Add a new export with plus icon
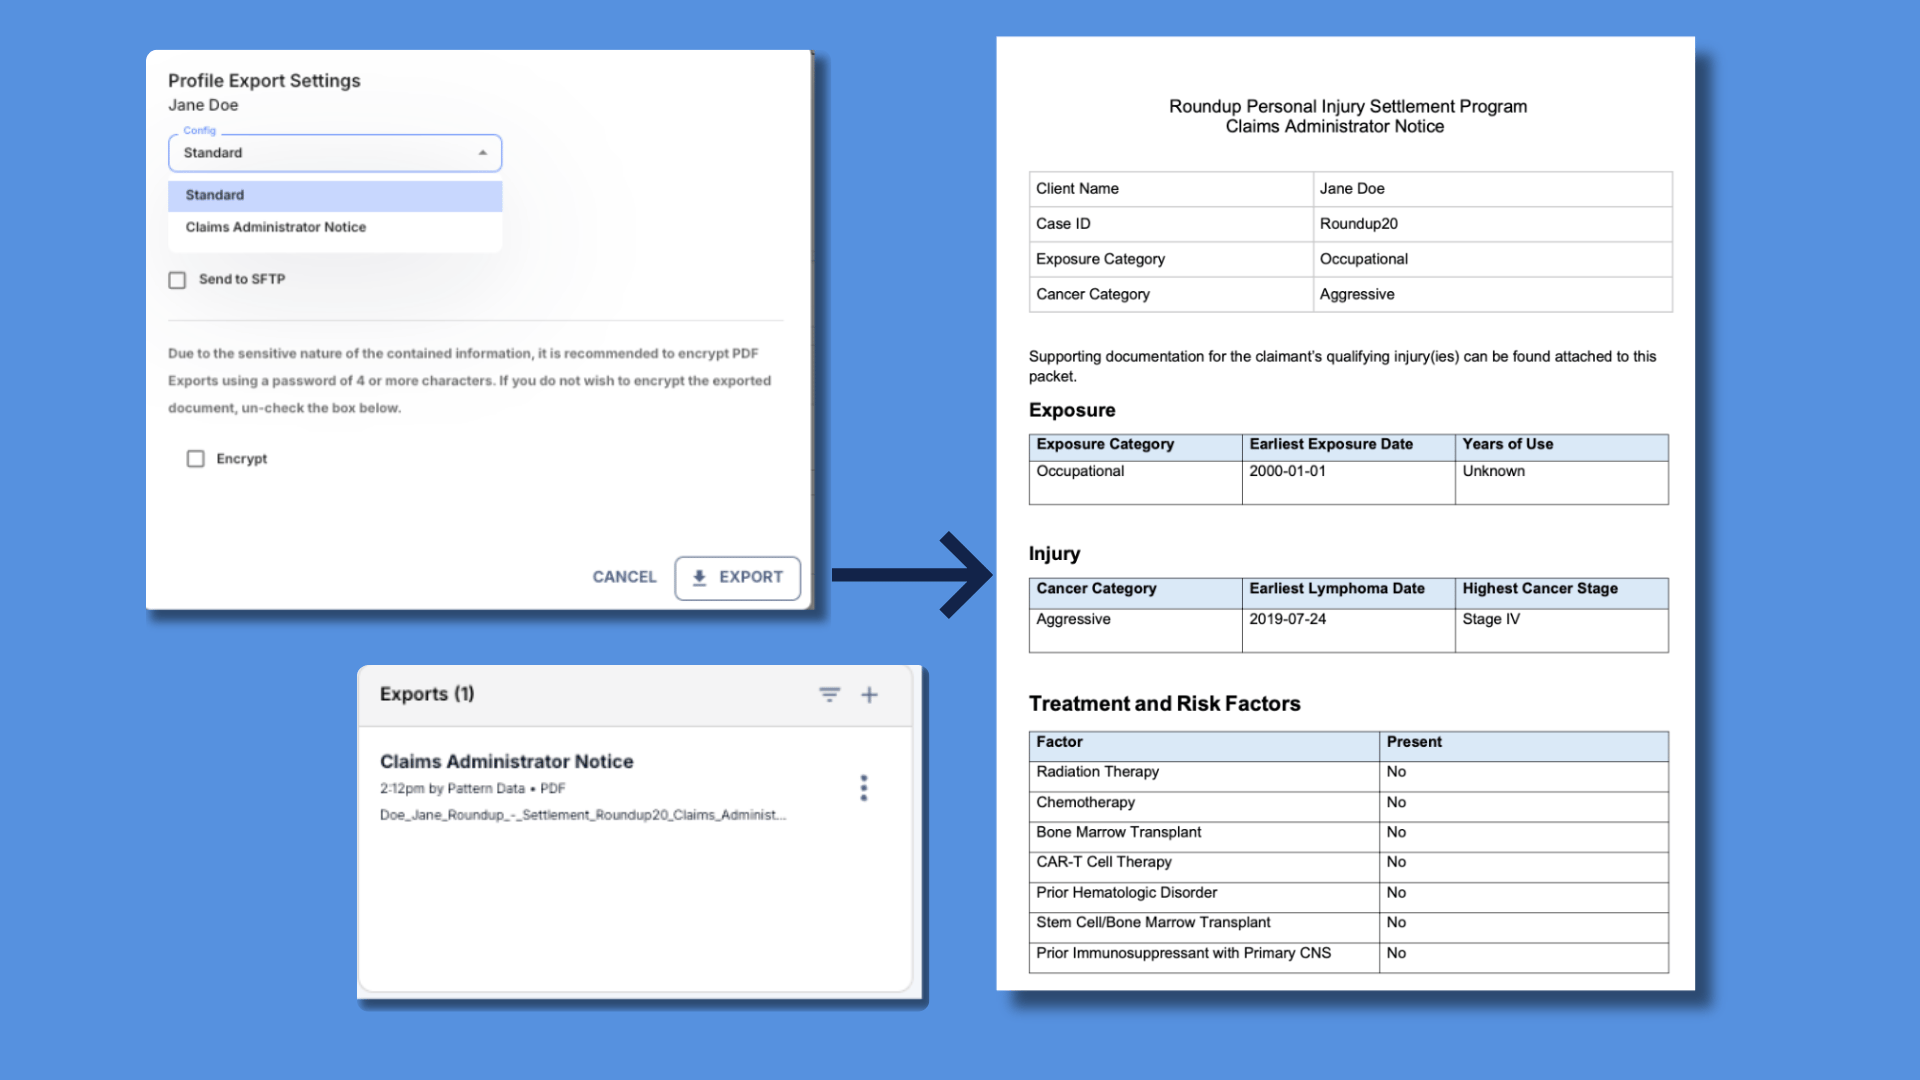1920x1080 pixels. coord(869,694)
